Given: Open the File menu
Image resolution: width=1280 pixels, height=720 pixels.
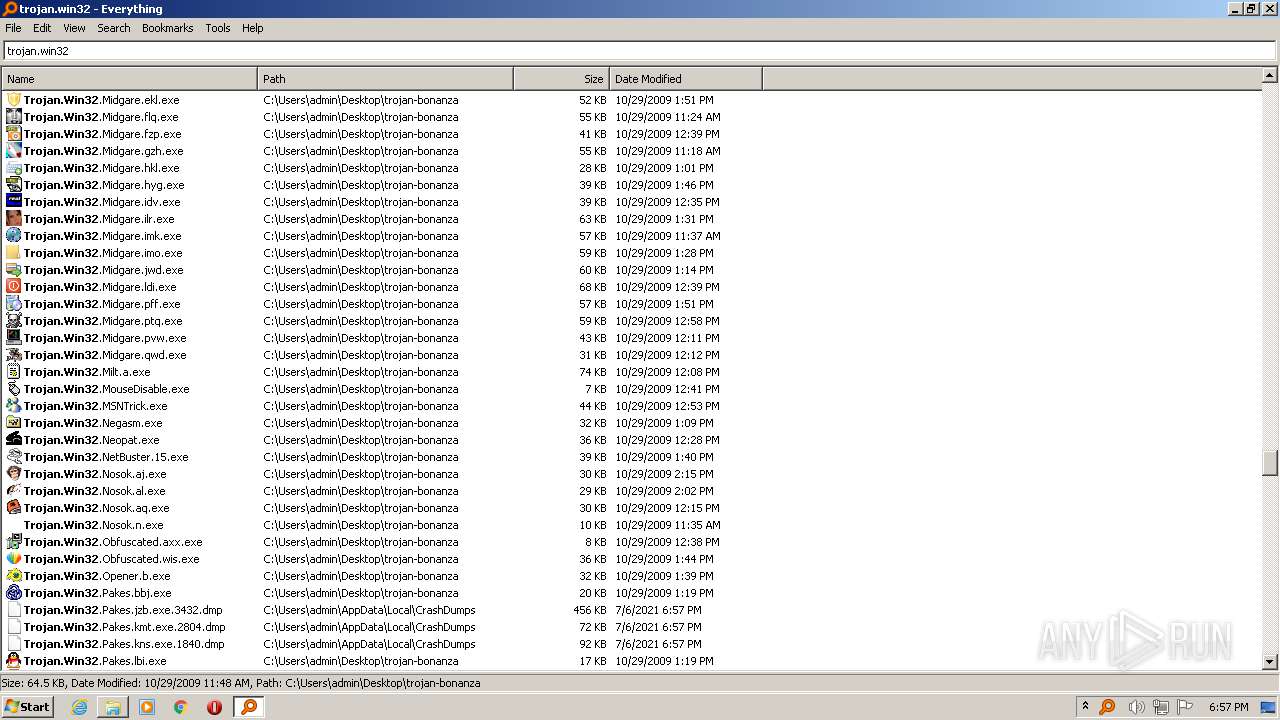Looking at the screenshot, I should [13, 28].
